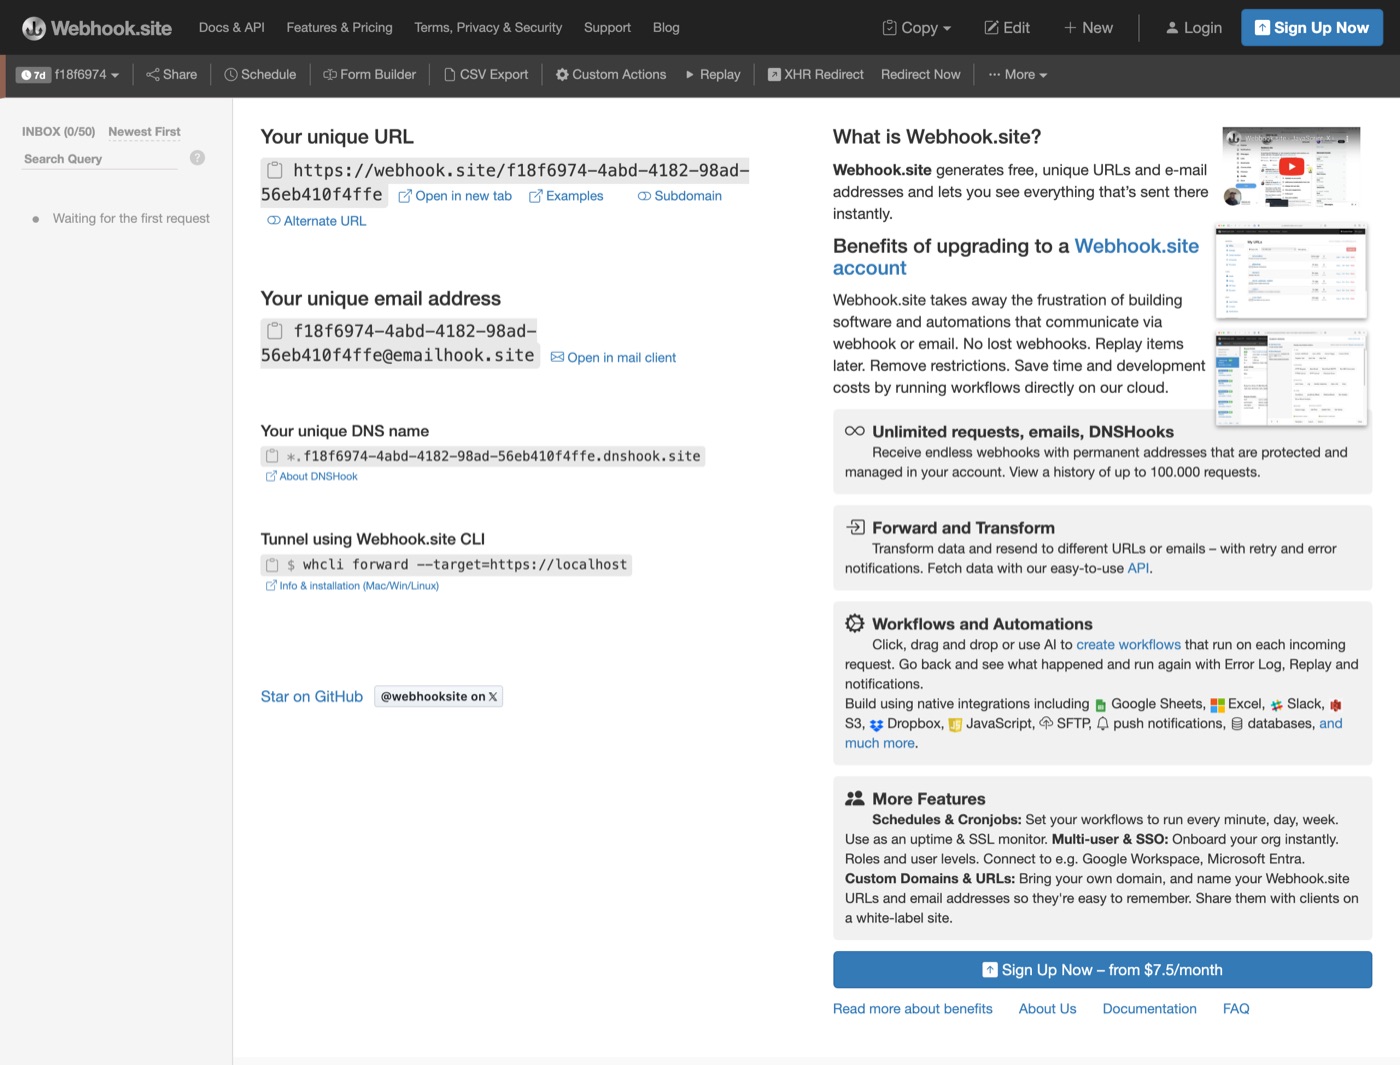
Task: Open About DNSHook link
Action: pyautogui.click(x=311, y=477)
